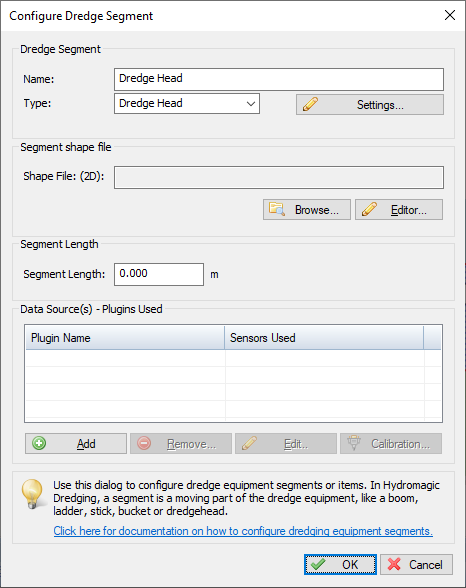Click the green plus icon on Add
Screen dimensions: 466x588
[39, 443]
